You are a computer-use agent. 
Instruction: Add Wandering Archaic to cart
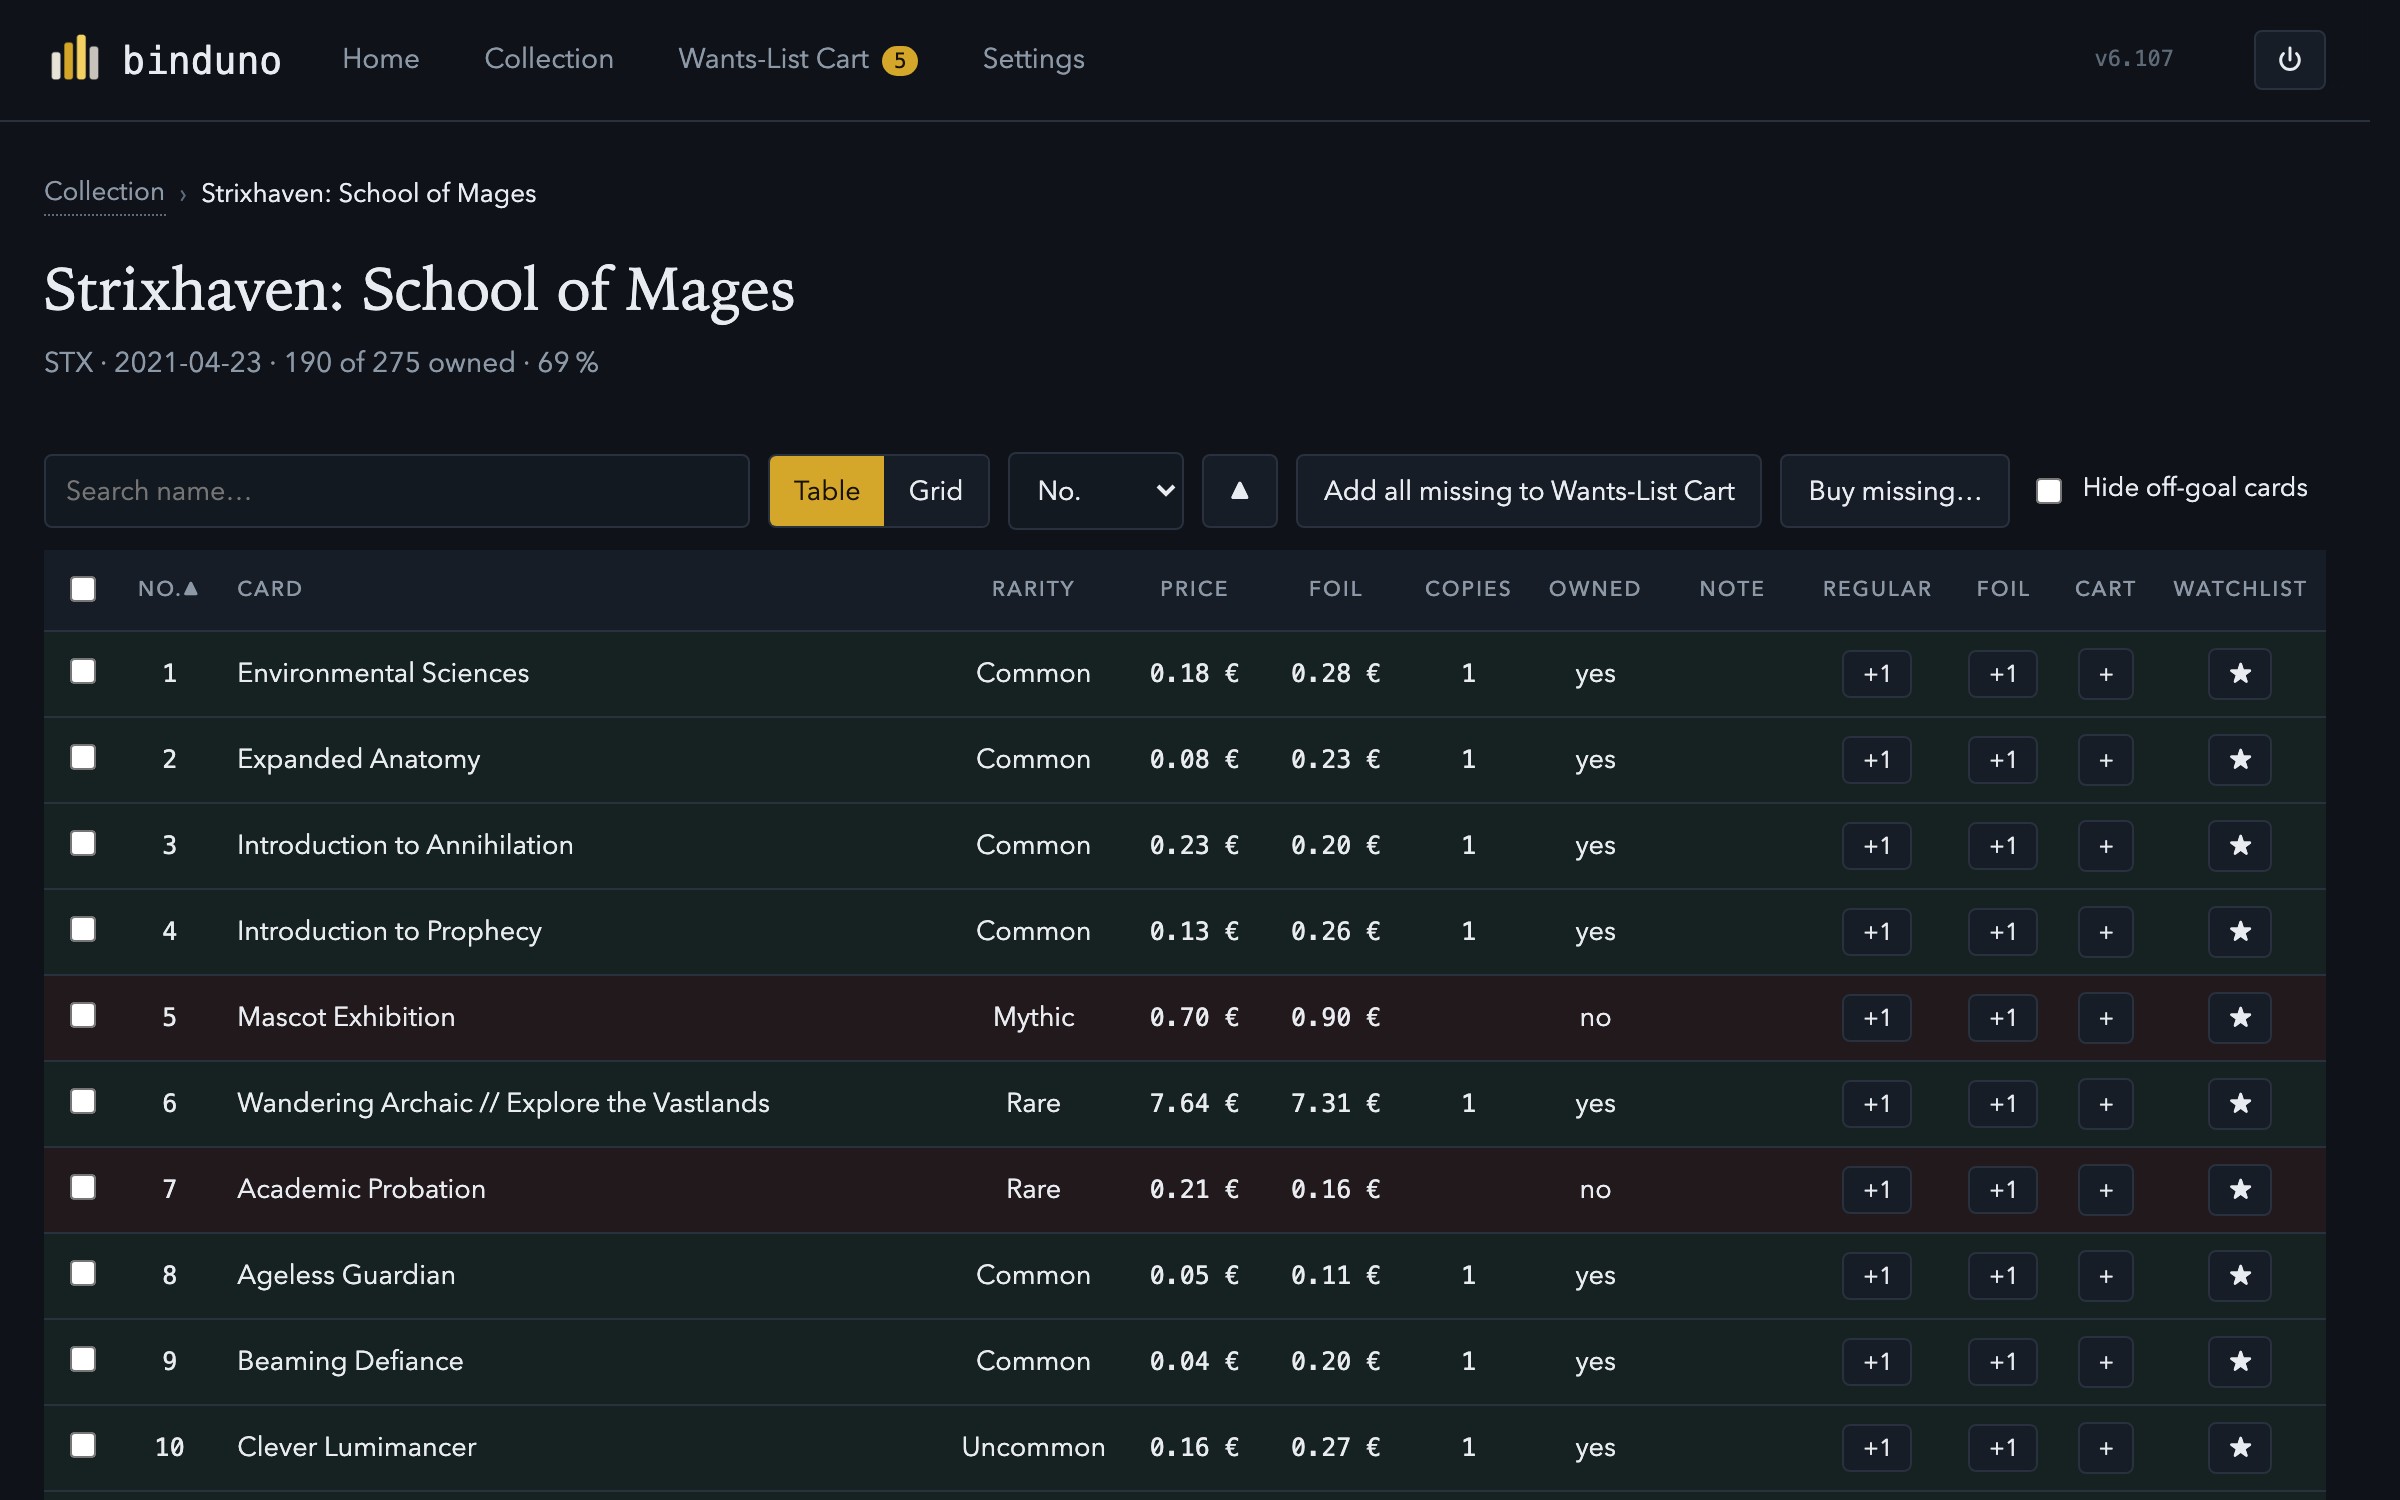(x=2105, y=1104)
